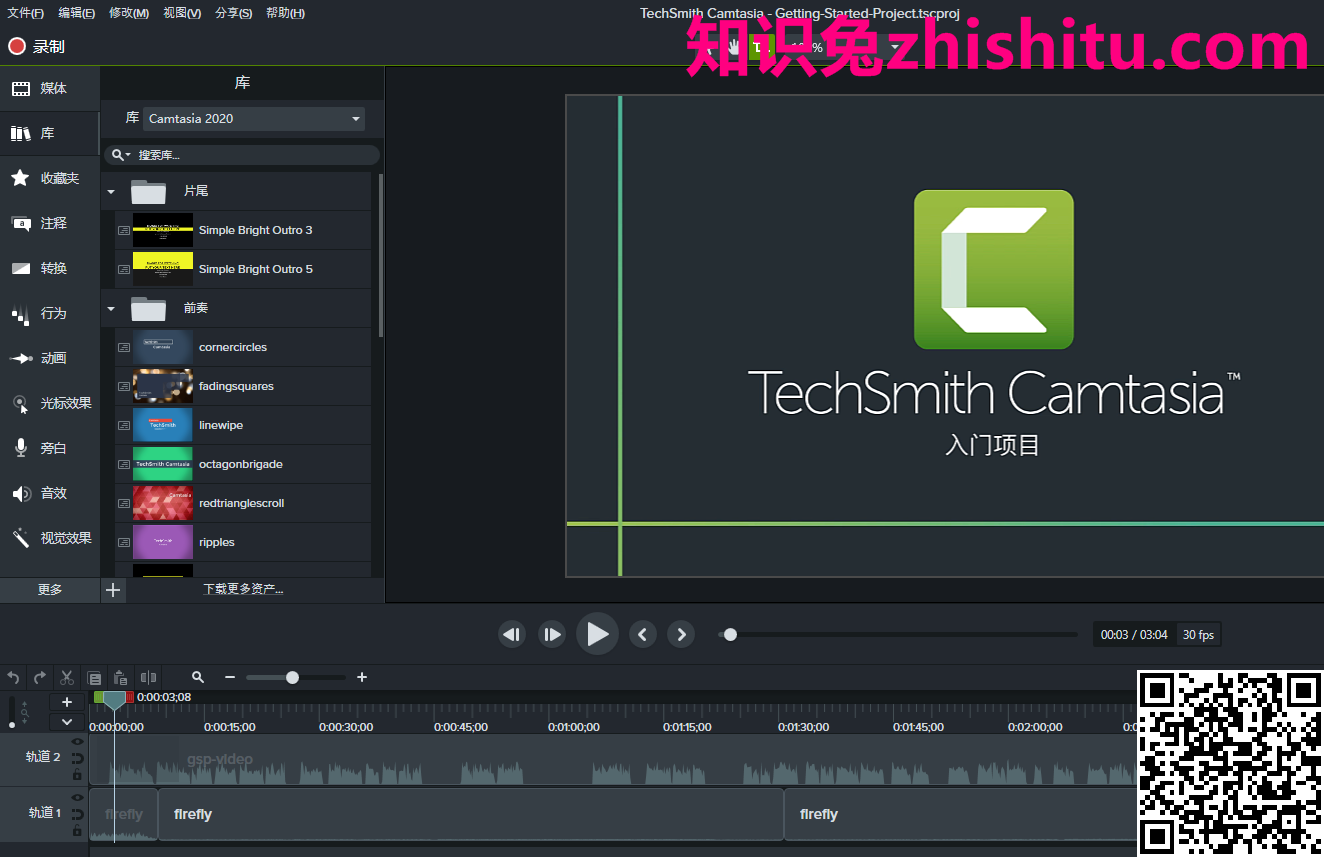Paste media onto the timeline
The width and height of the screenshot is (1324, 857).
coord(121,677)
